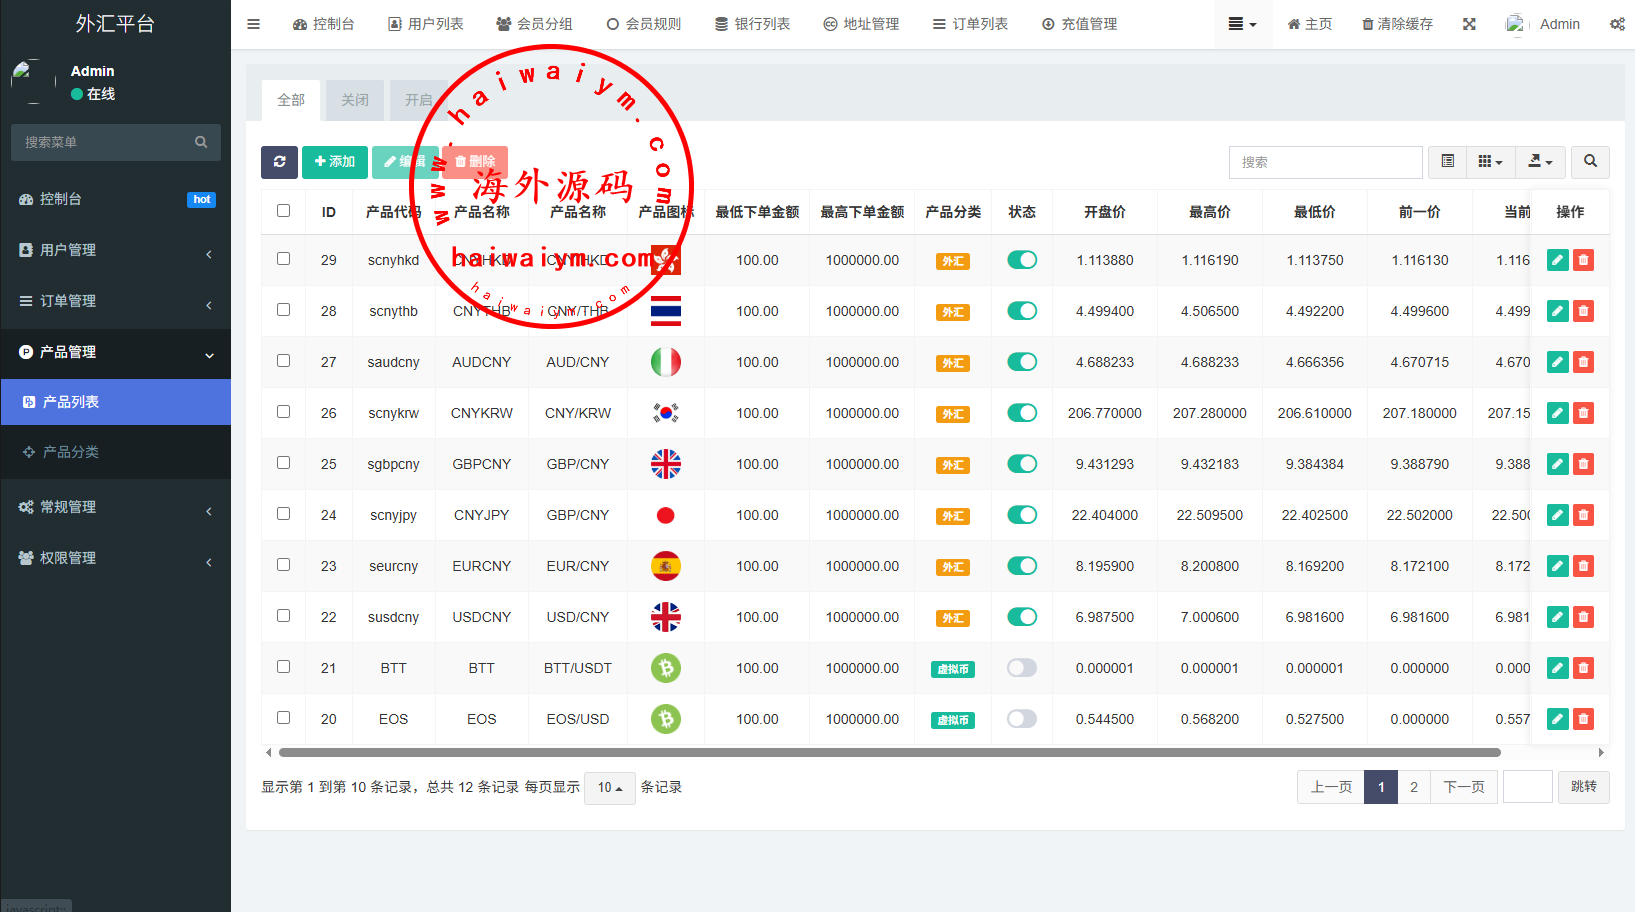Click the horizontal table scrollbar
This screenshot has height=912, width=1635.
tap(889, 752)
